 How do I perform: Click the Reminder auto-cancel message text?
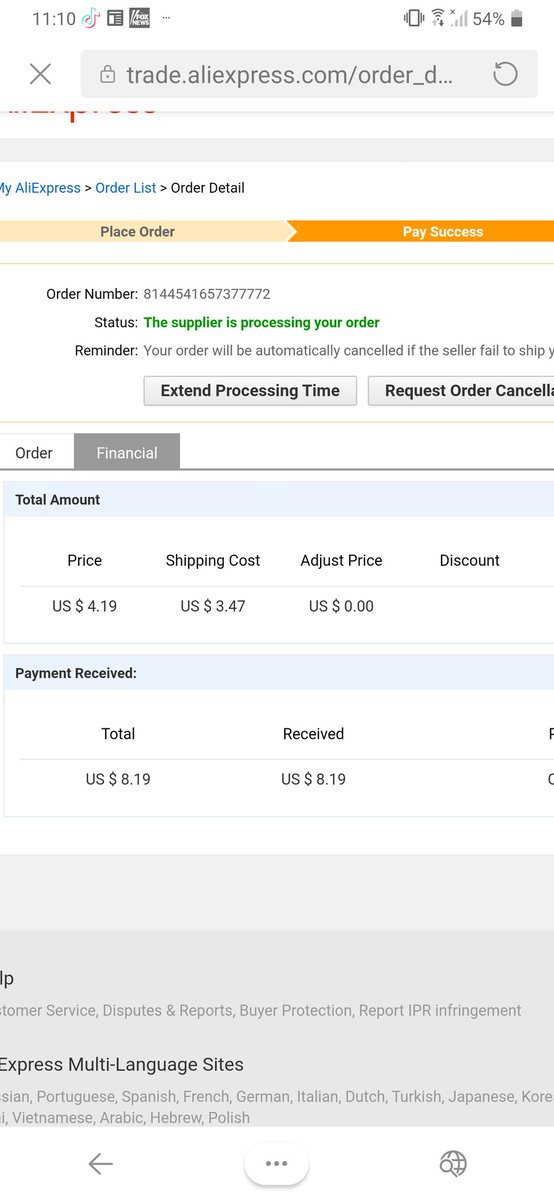[x=348, y=351]
